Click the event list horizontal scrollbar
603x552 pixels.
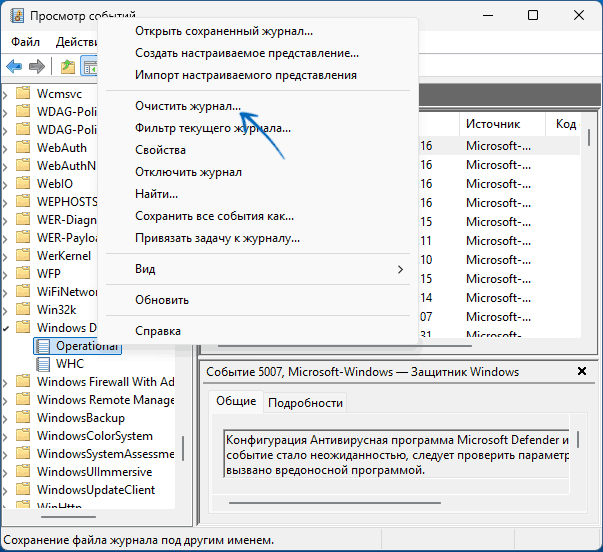coord(345,346)
